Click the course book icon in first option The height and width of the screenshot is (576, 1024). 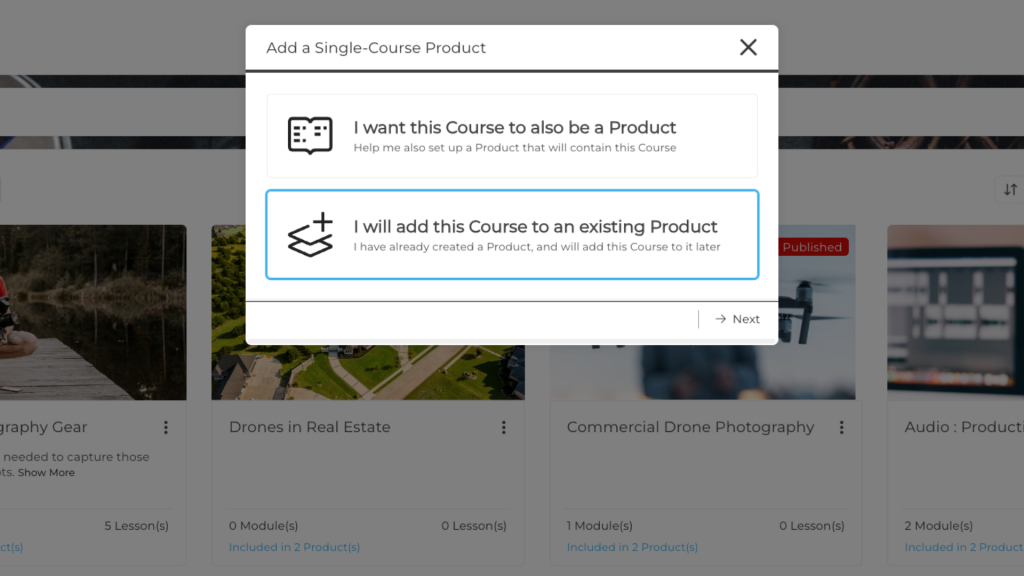pos(310,136)
